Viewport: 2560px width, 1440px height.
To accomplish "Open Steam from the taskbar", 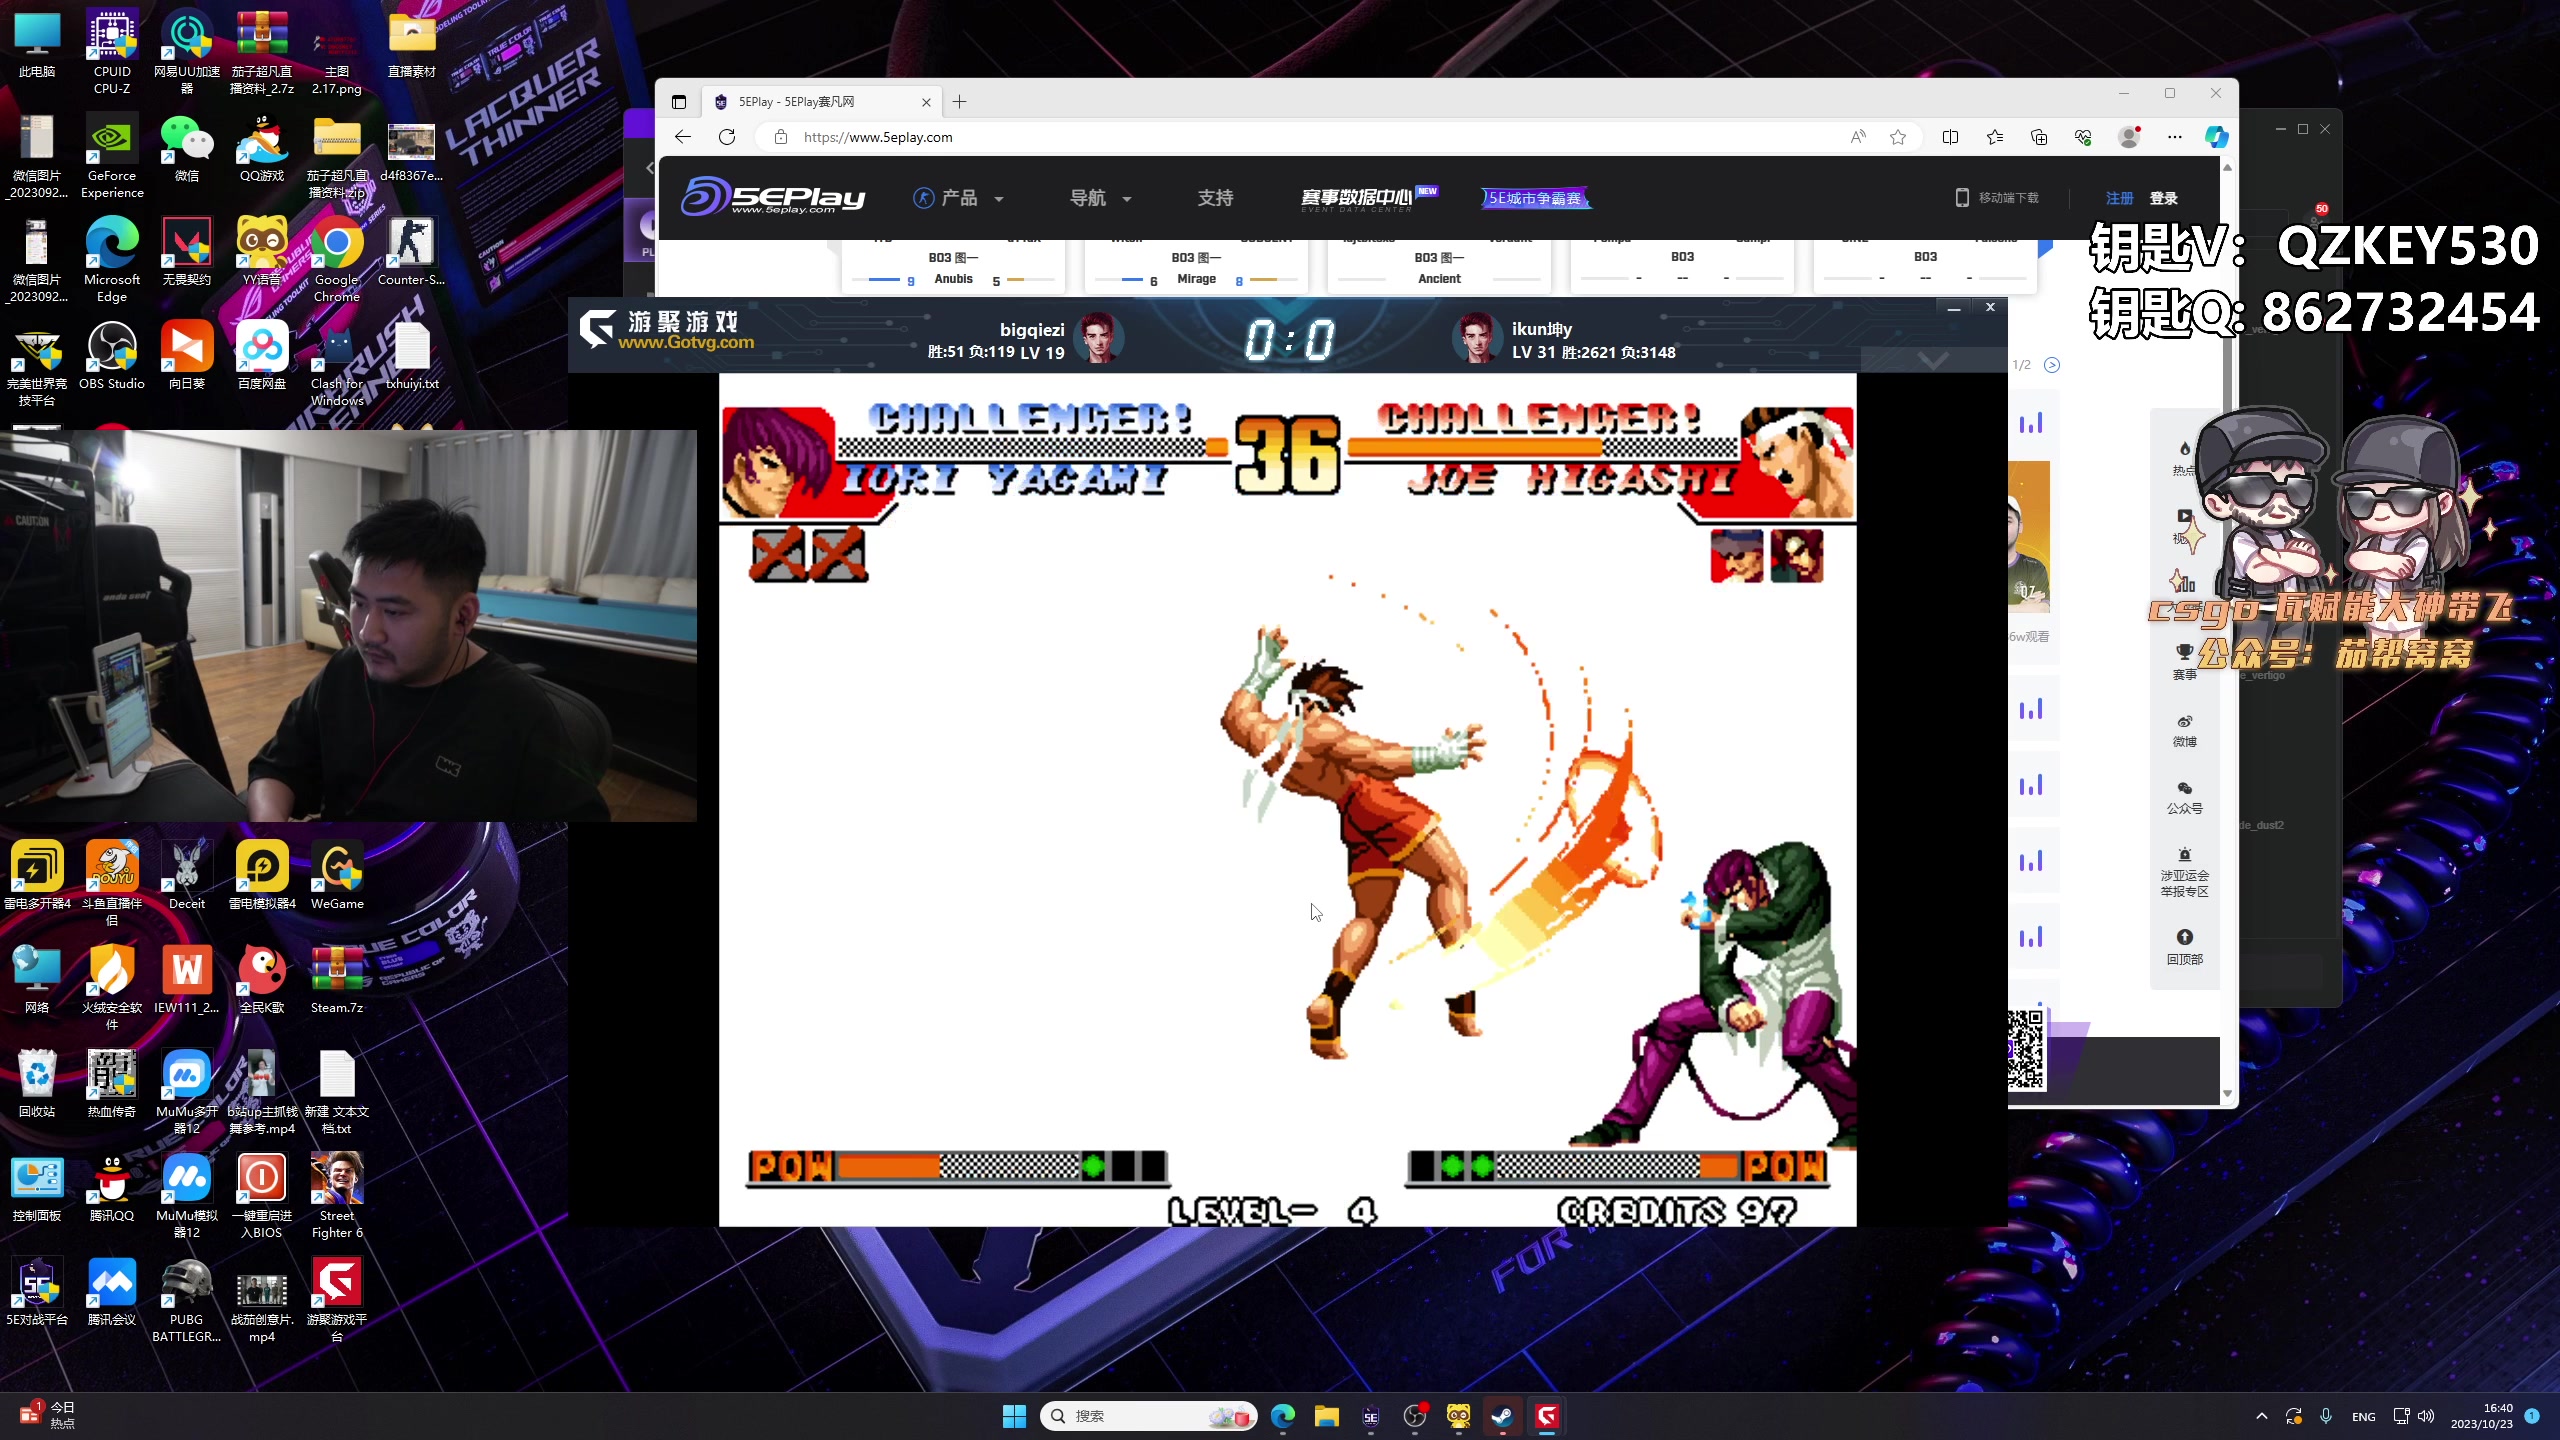I will (x=1502, y=1416).
